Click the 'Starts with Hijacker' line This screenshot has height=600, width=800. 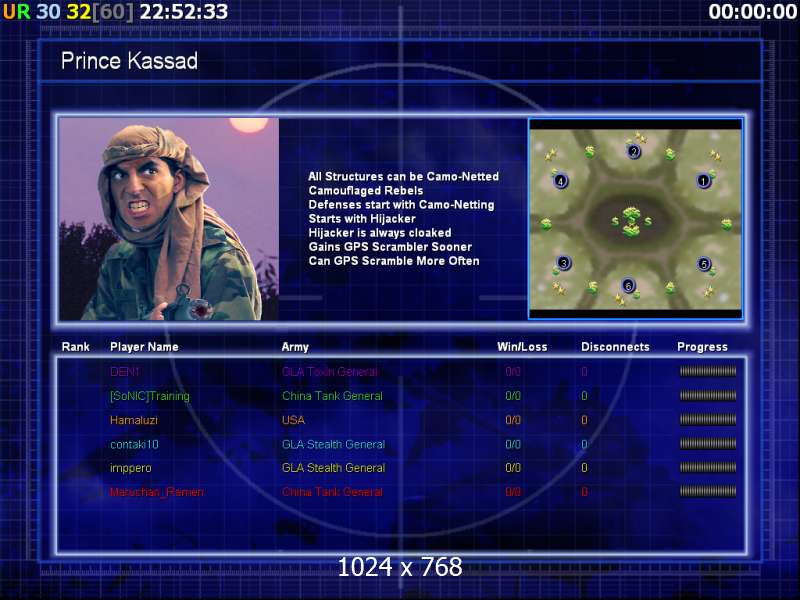click(362, 219)
